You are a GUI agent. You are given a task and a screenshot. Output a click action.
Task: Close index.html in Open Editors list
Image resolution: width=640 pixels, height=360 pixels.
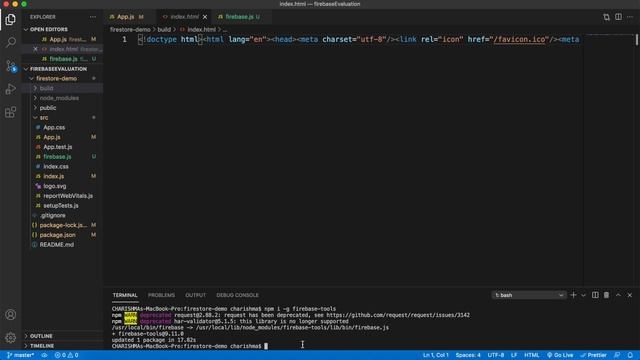pos(36,49)
